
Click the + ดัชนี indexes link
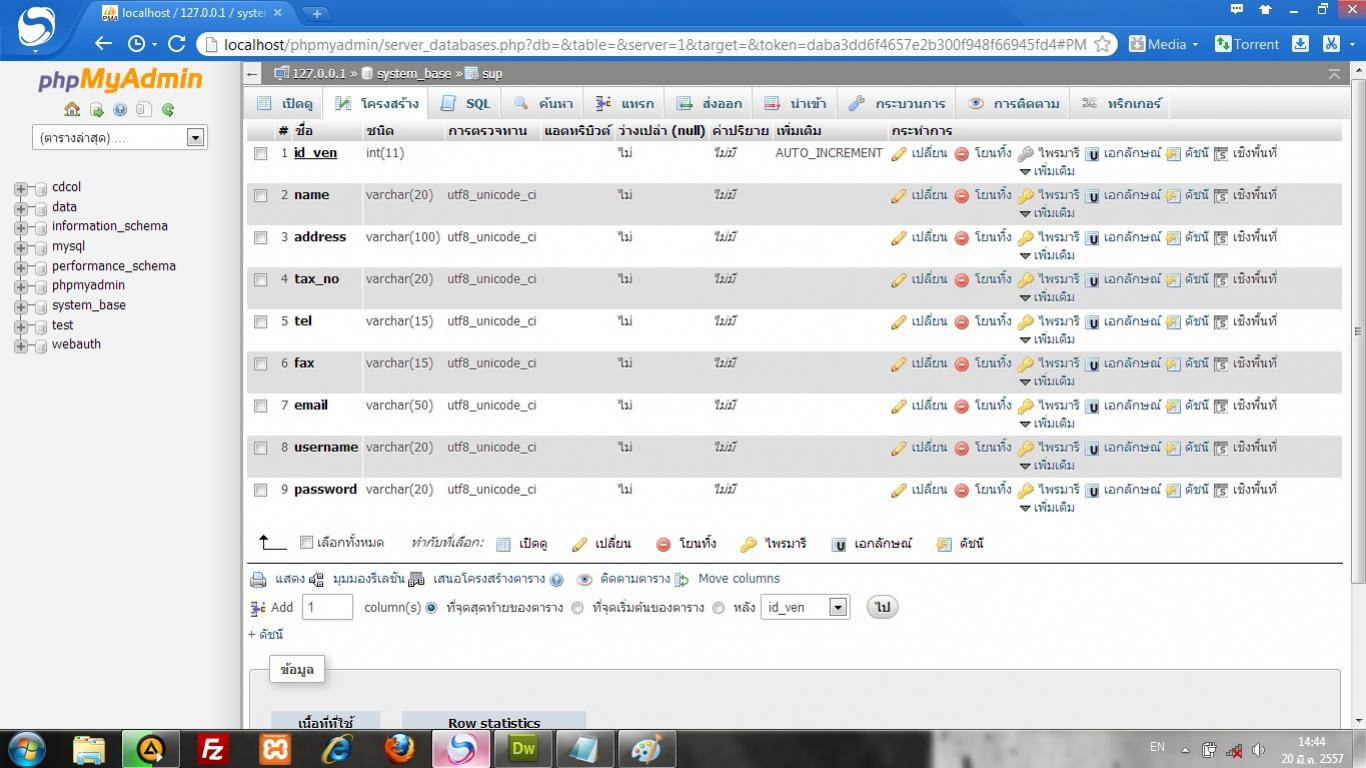(x=266, y=635)
